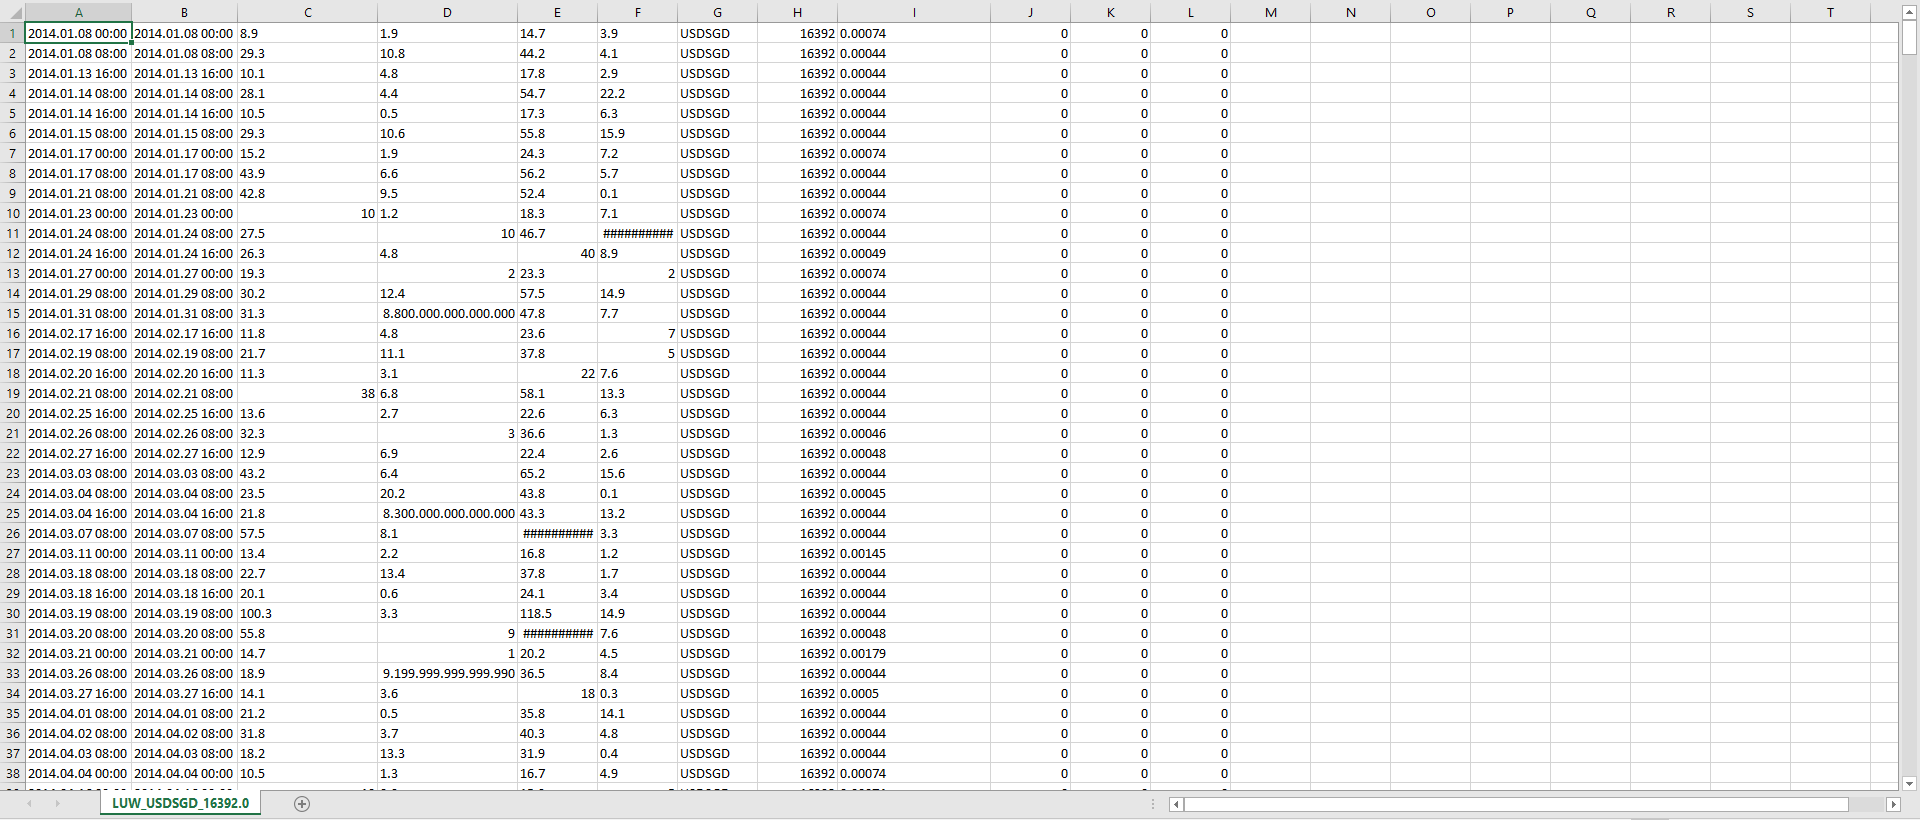Select column D header
This screenshot has width=1920, height=820.
click(447, 13)
